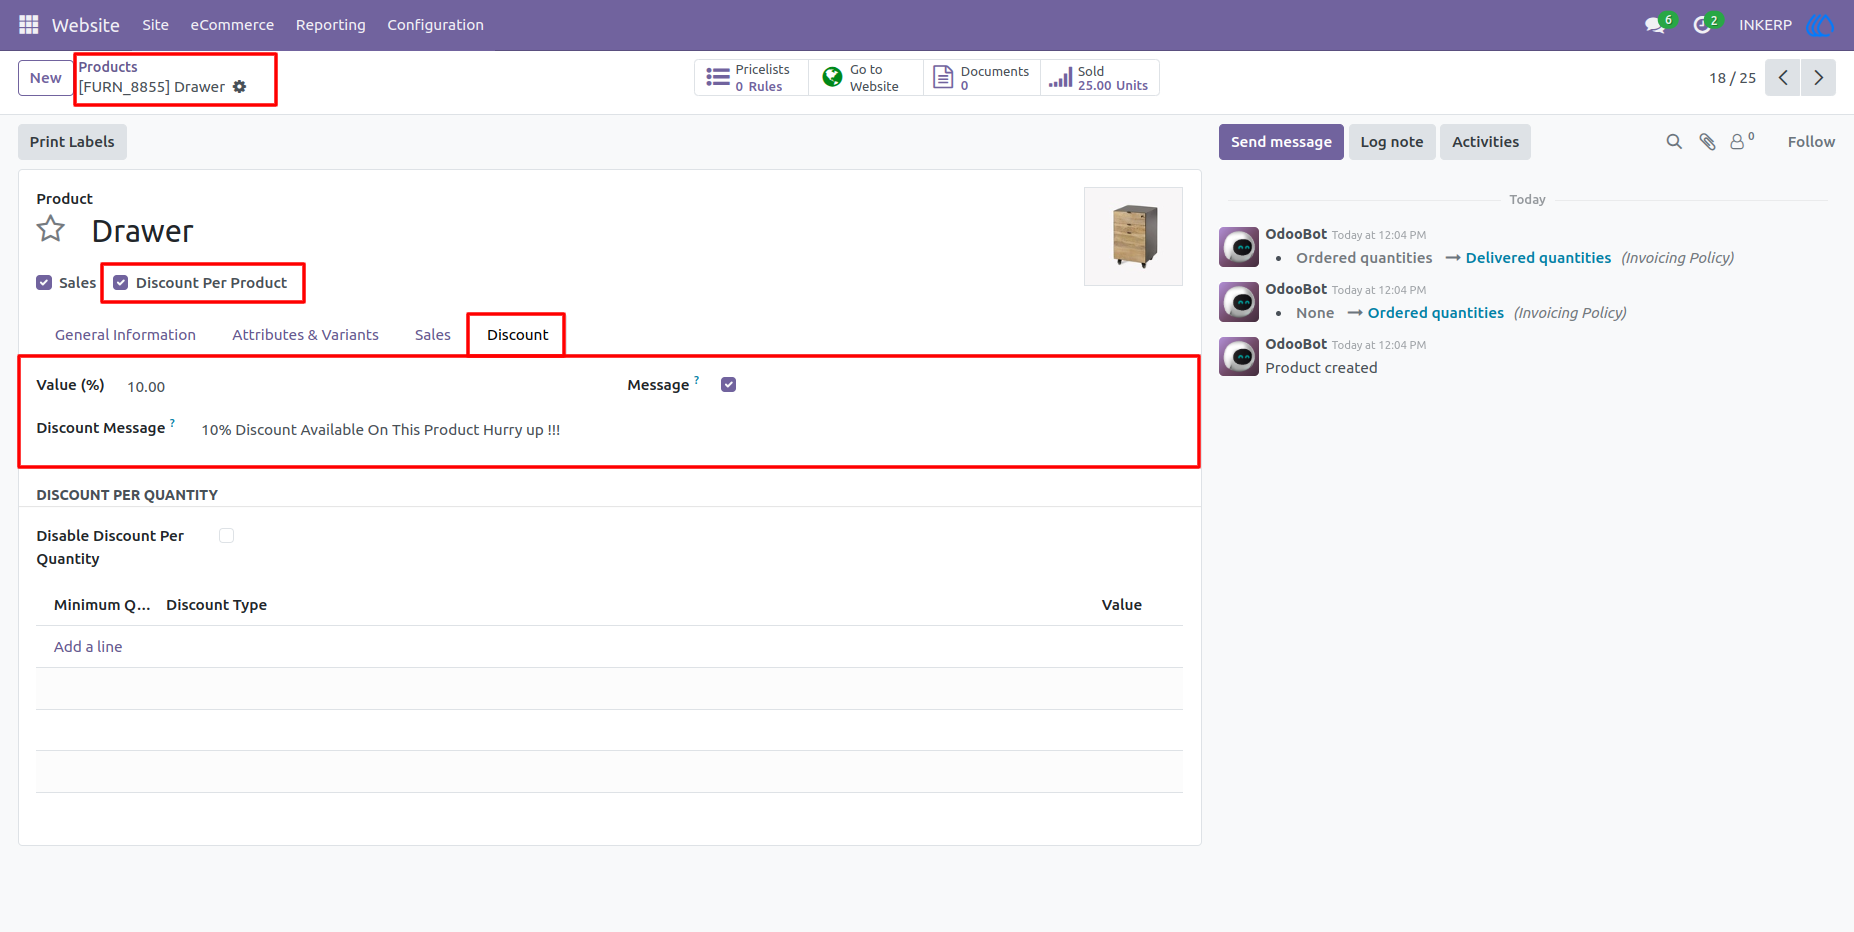This screenshot has width=1854, height=932.
Task: Click Print Labels button
Action: pos(72,142)
